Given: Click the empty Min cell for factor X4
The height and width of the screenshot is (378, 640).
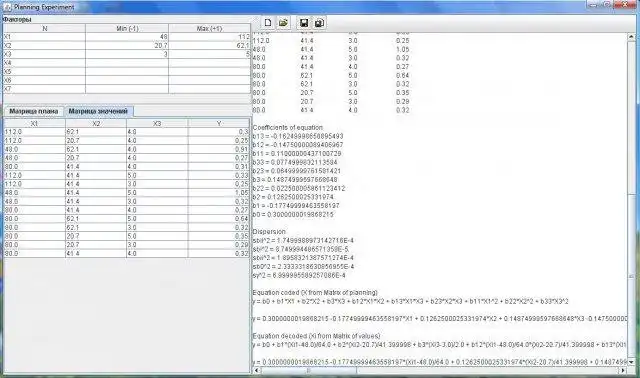Looking at the screenshot, I should [127, 63].
